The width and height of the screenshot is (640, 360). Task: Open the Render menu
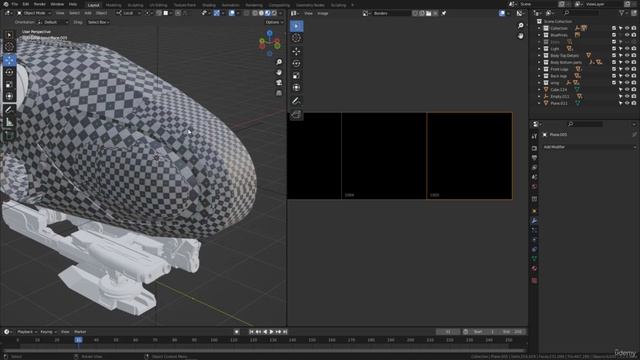click(40, 4)
